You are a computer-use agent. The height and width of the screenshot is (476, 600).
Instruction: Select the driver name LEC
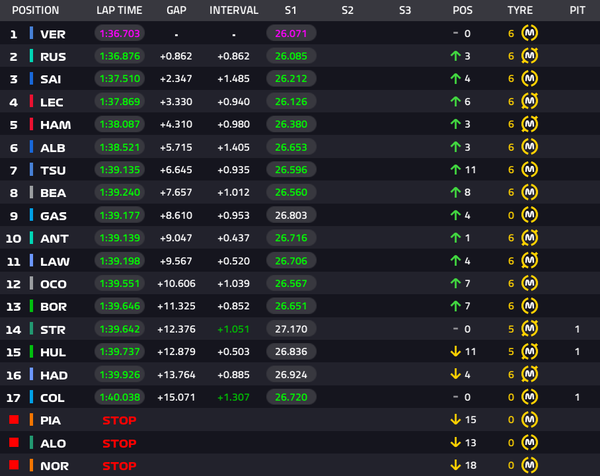pos(52,102)
